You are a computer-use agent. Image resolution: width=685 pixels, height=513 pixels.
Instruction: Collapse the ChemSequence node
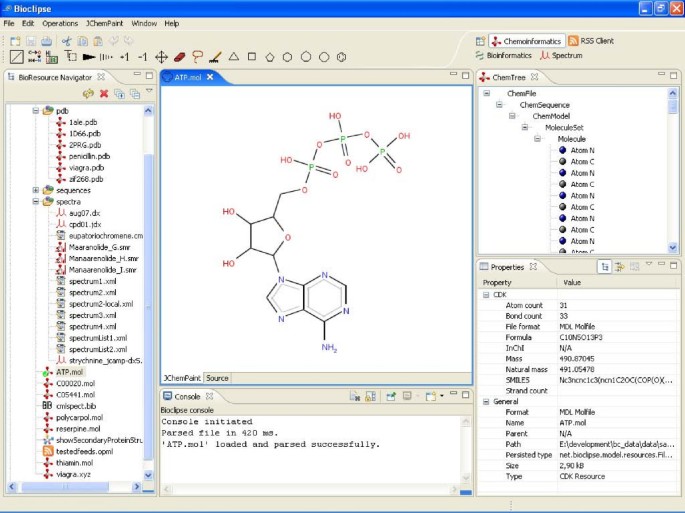pos(499,104)
